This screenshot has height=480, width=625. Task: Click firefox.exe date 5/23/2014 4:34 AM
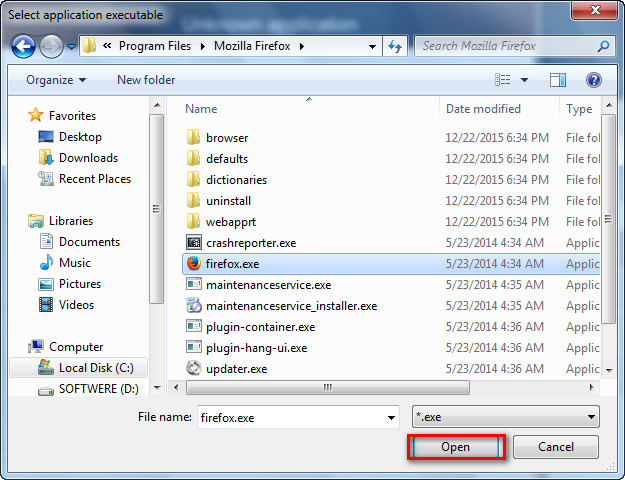pyautogui.click(x=494, y=264)
